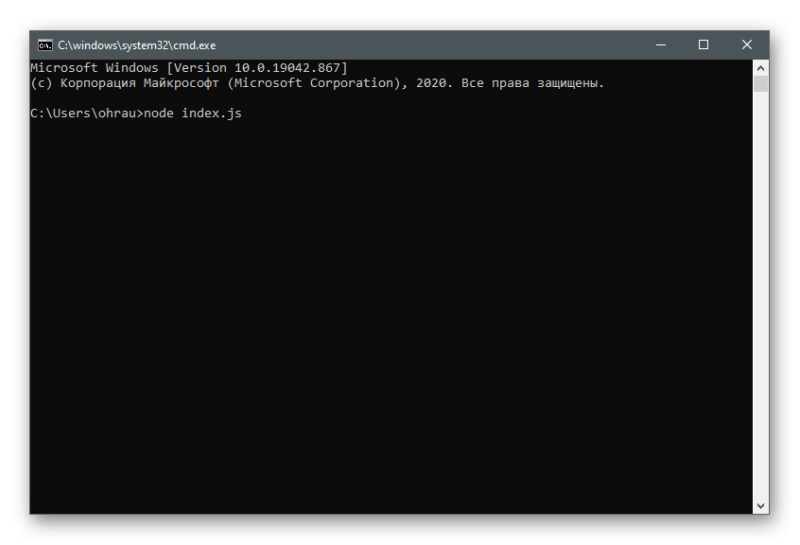Click the Version 10.0.19042.867 text

[x=257, y=68]
